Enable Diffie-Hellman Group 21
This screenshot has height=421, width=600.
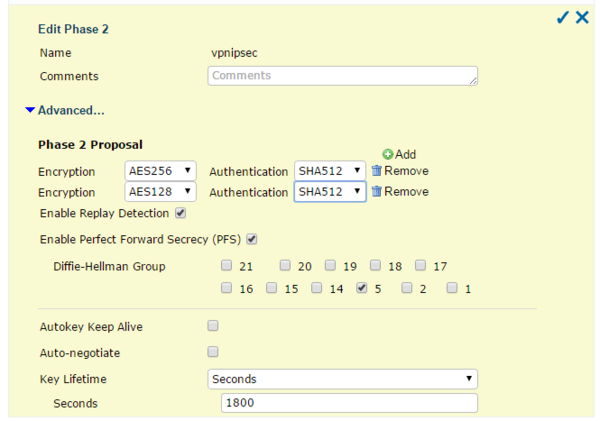(x=227, y=266)
